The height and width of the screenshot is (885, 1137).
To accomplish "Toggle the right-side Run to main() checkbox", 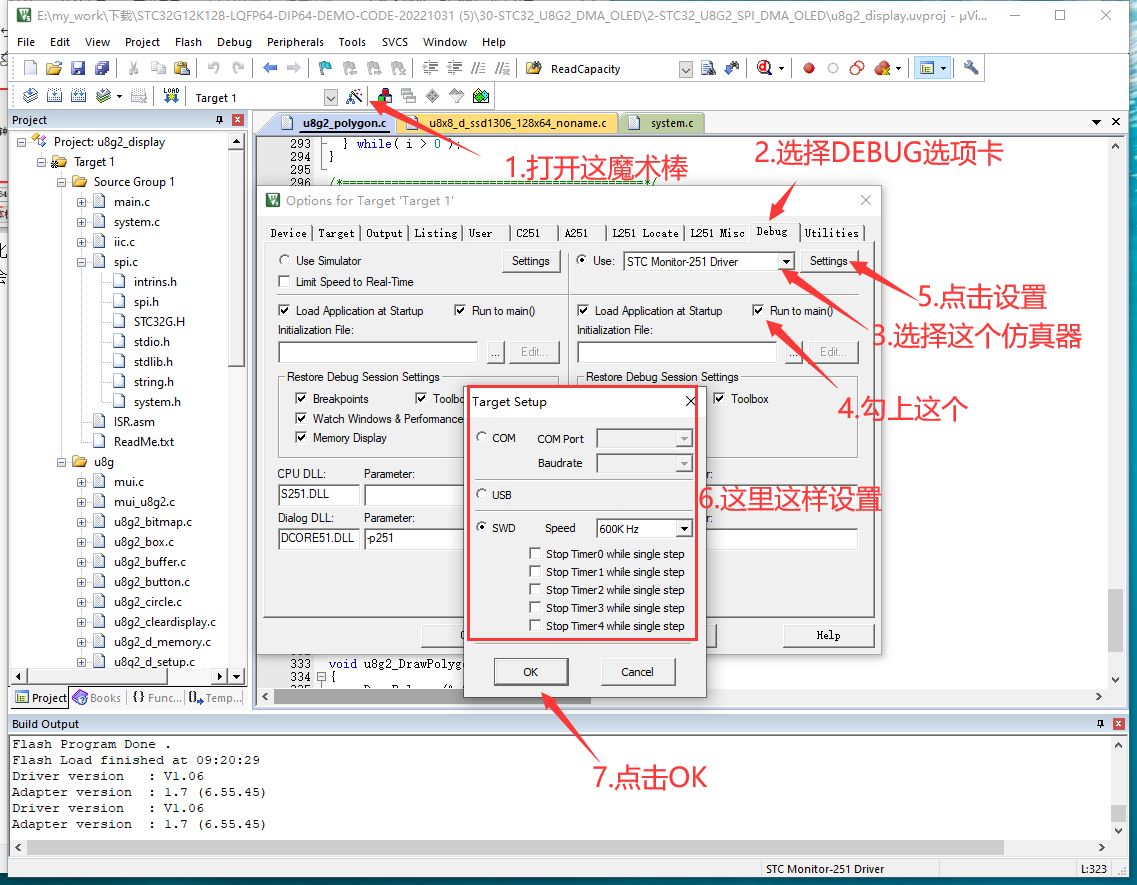I will click(759, 311).
